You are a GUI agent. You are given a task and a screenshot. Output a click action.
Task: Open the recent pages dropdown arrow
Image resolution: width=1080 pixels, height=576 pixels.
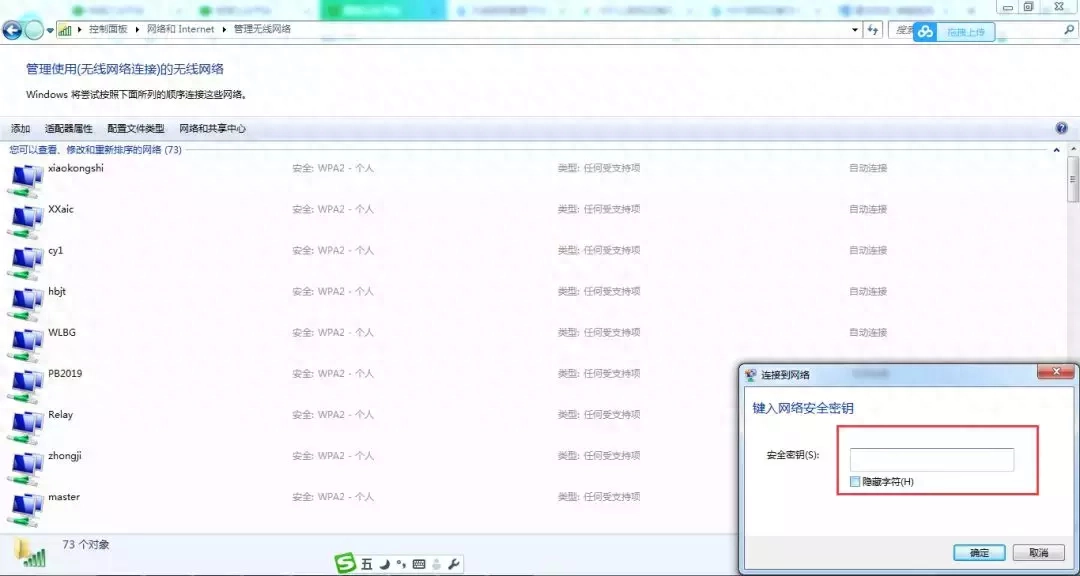click(x=50, y=30)
